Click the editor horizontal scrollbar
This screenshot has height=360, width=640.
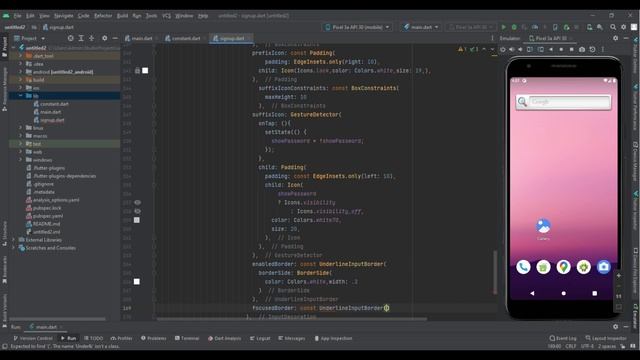pos(292,319)
